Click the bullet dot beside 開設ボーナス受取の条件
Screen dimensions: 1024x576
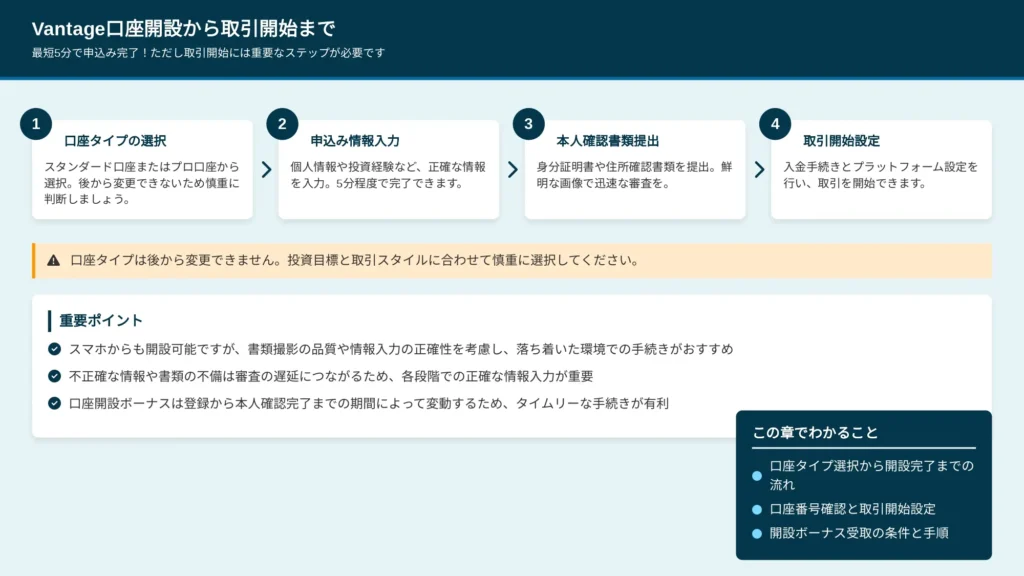[x=757, y=534]
